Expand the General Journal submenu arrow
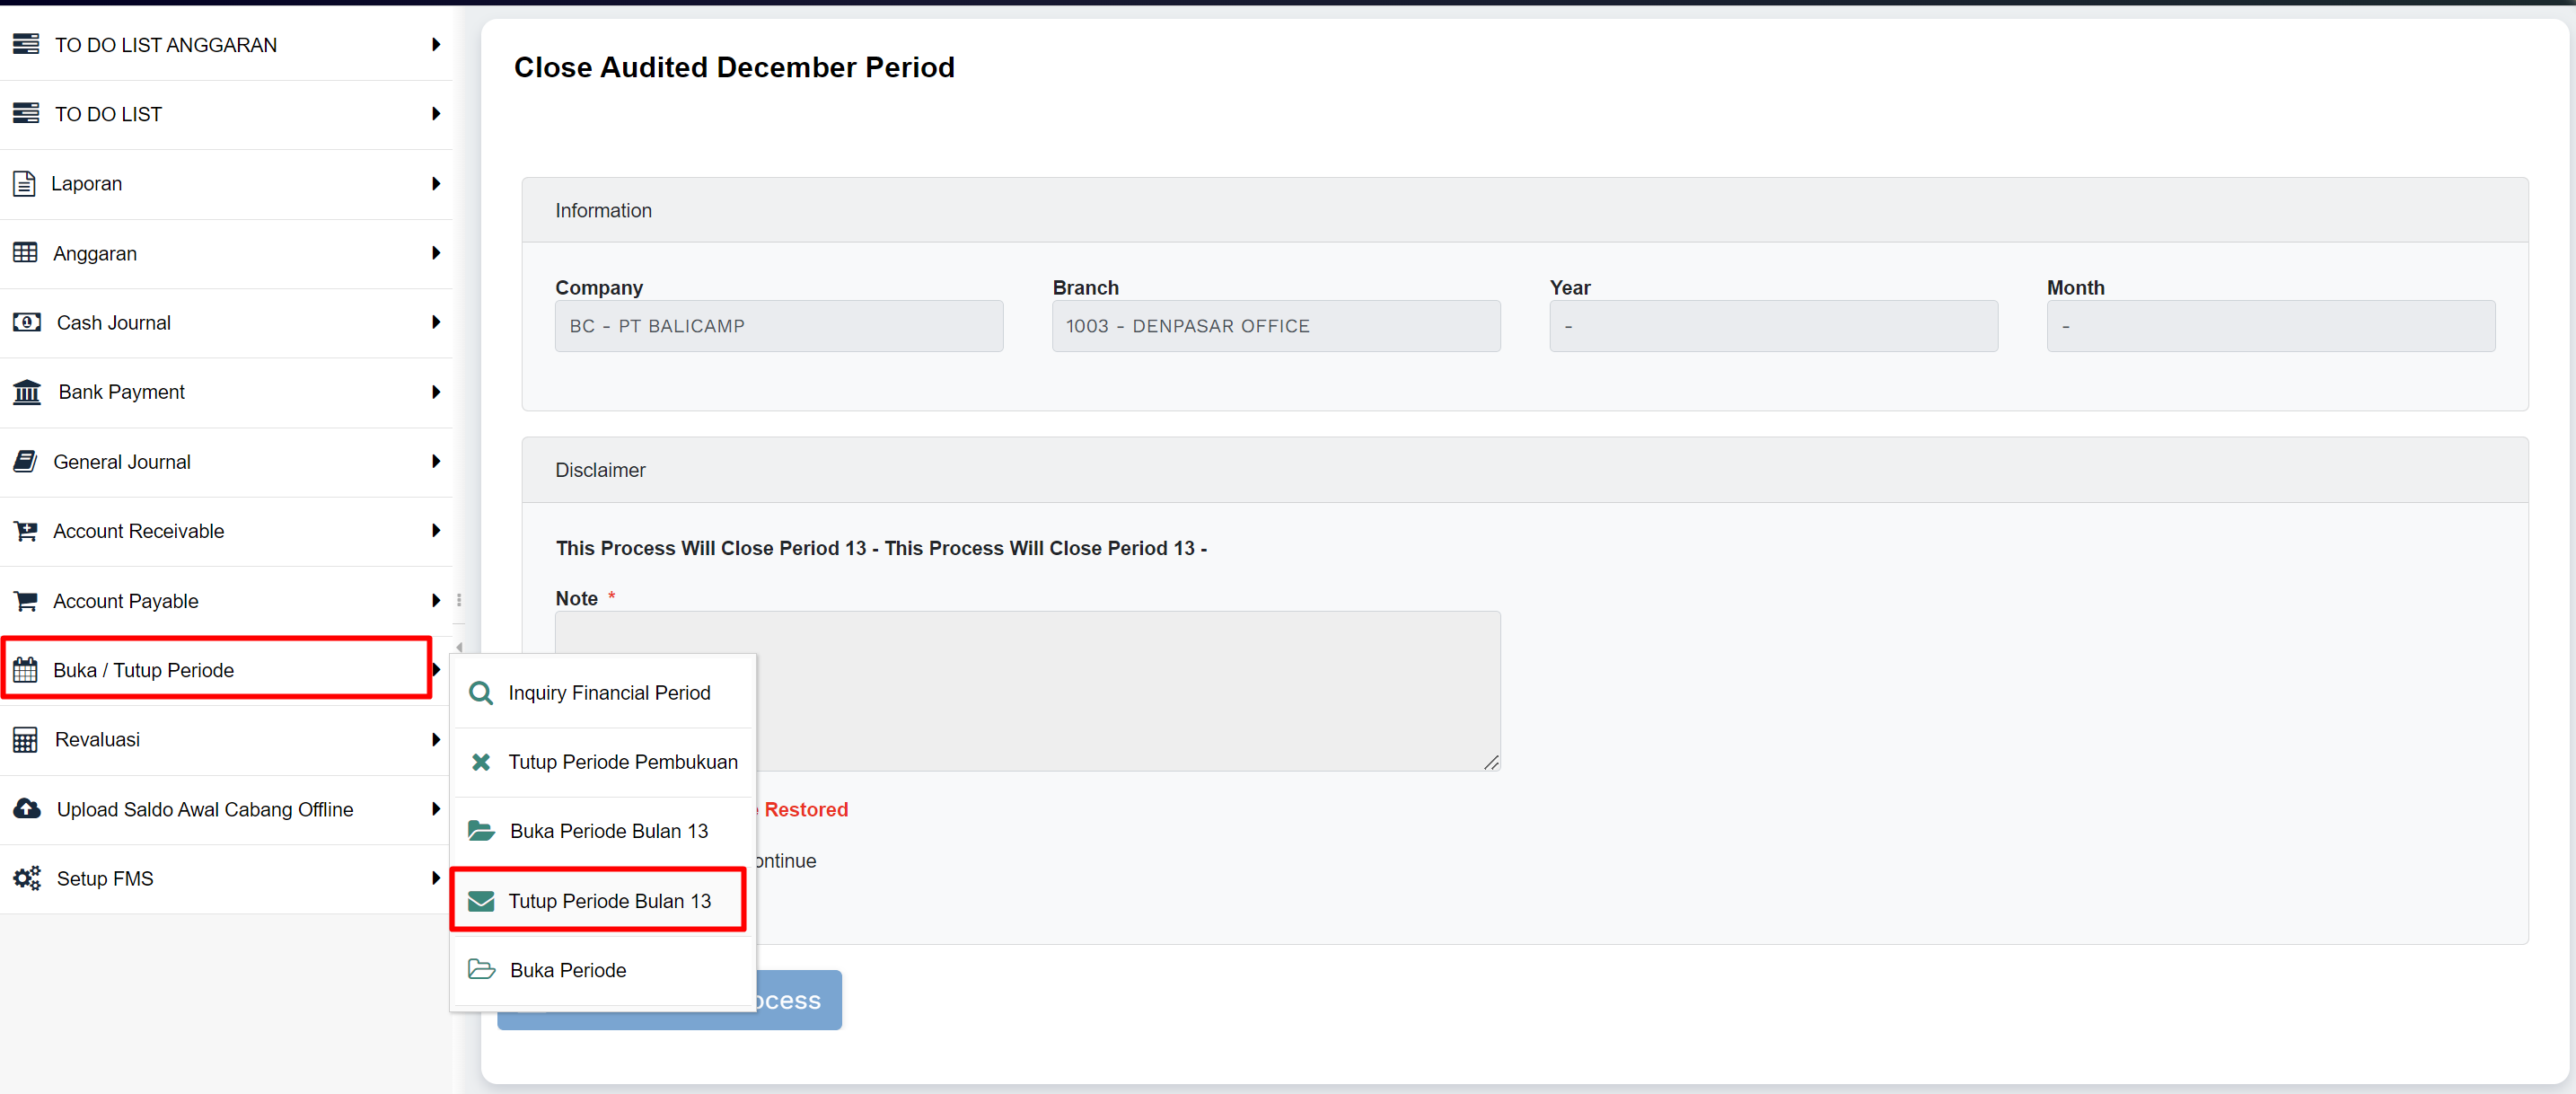Screen dimensions: 2576x1094 (436, 461)
